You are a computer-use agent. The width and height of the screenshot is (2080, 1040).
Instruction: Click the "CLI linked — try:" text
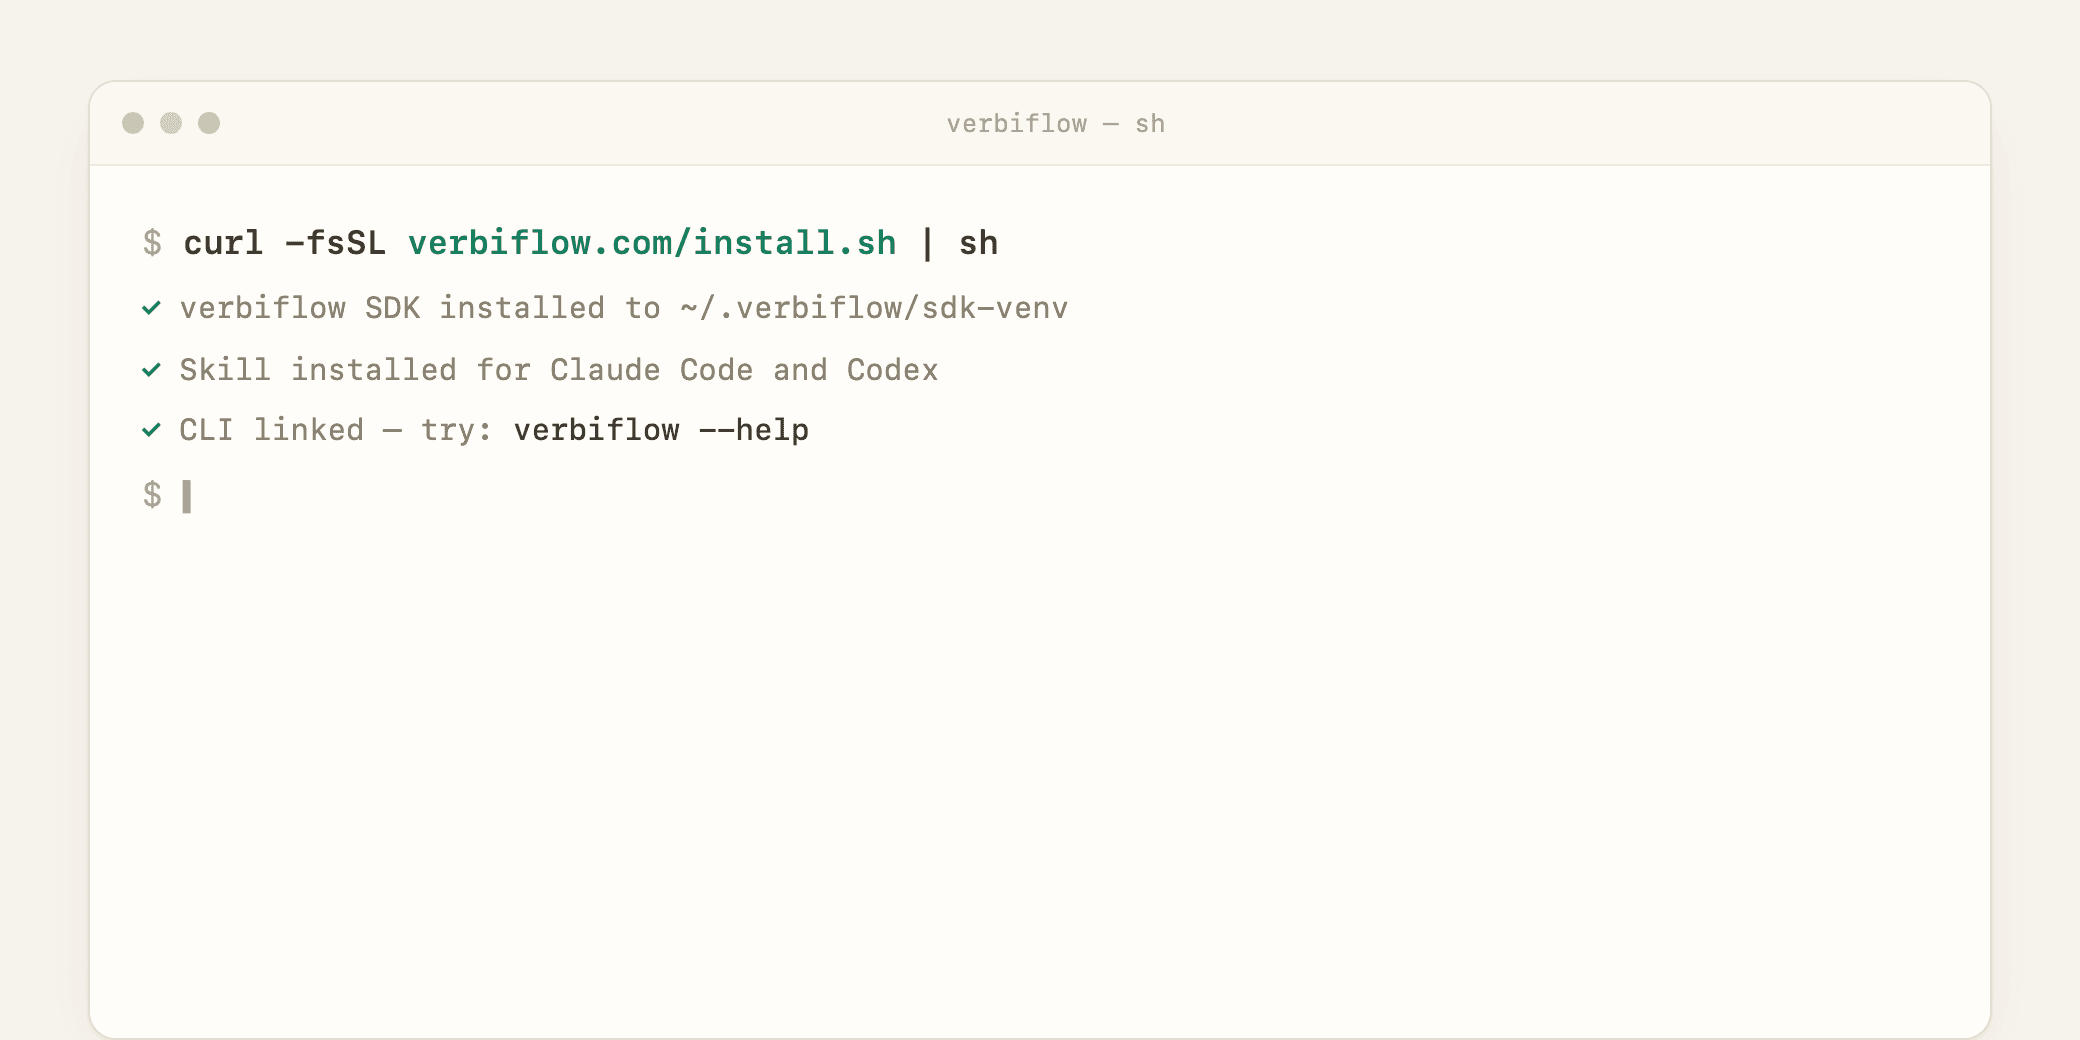point(336,430)
